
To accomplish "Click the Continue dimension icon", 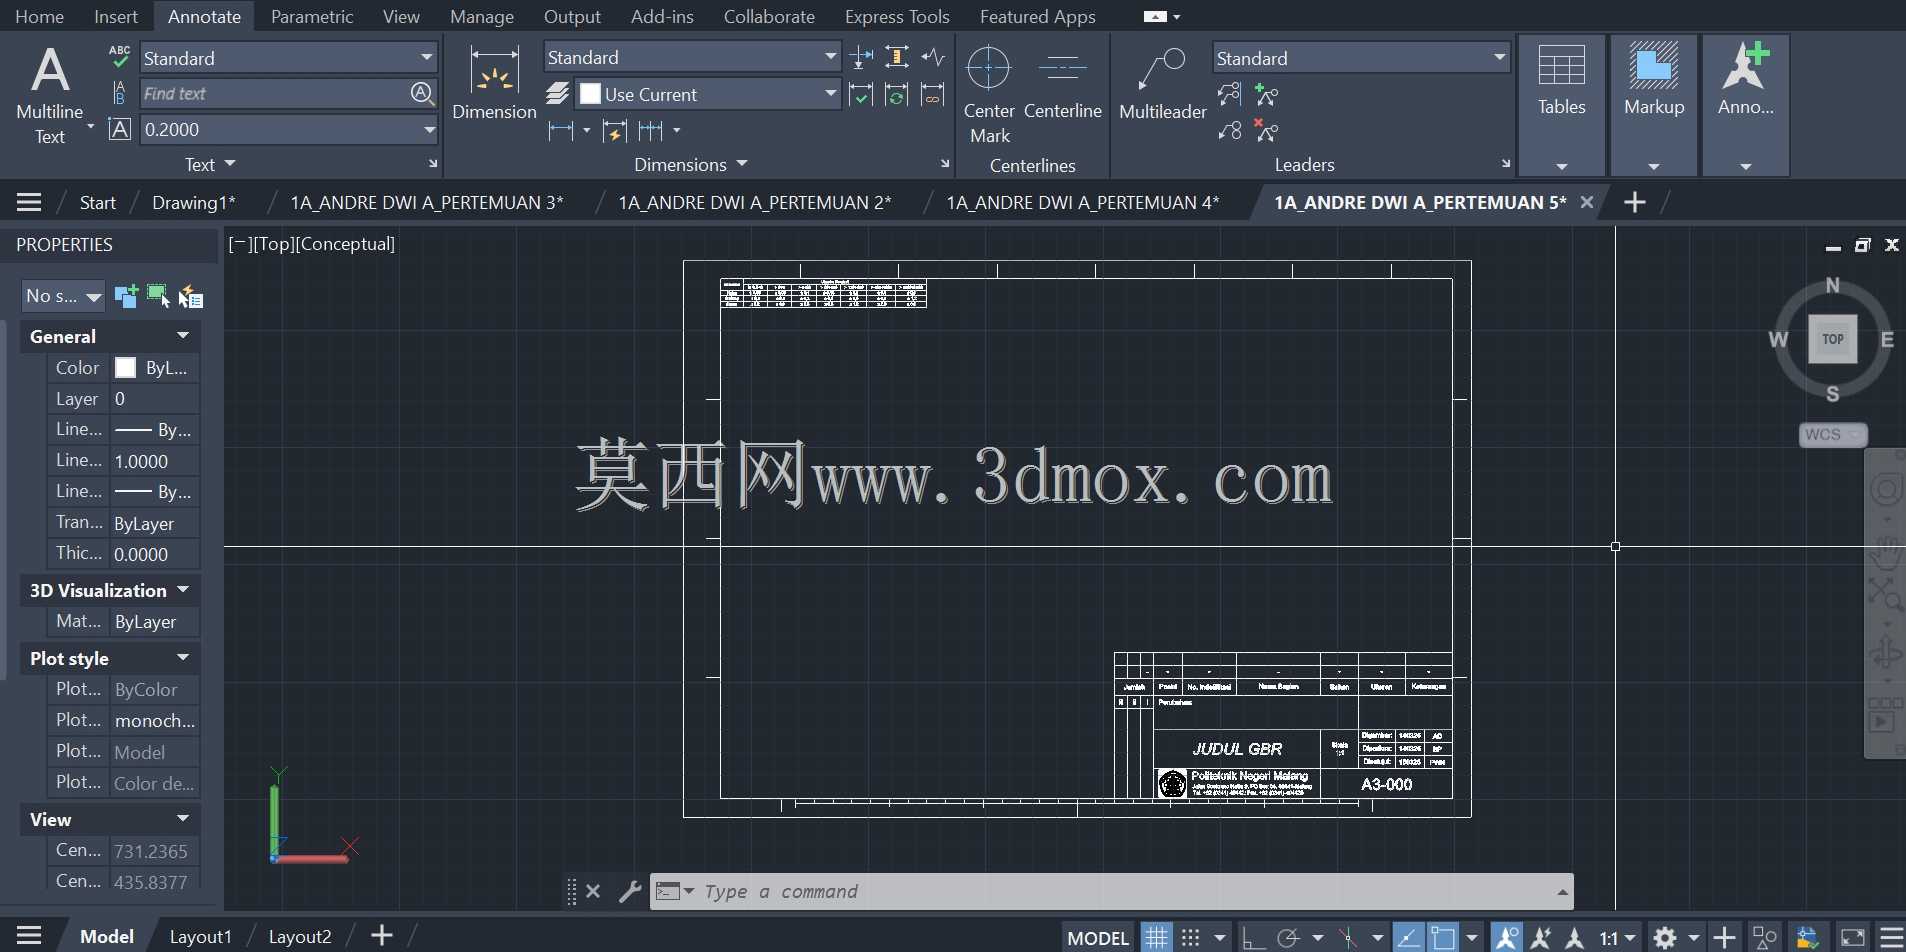I will pyautogui.click(x=650, y=130).
